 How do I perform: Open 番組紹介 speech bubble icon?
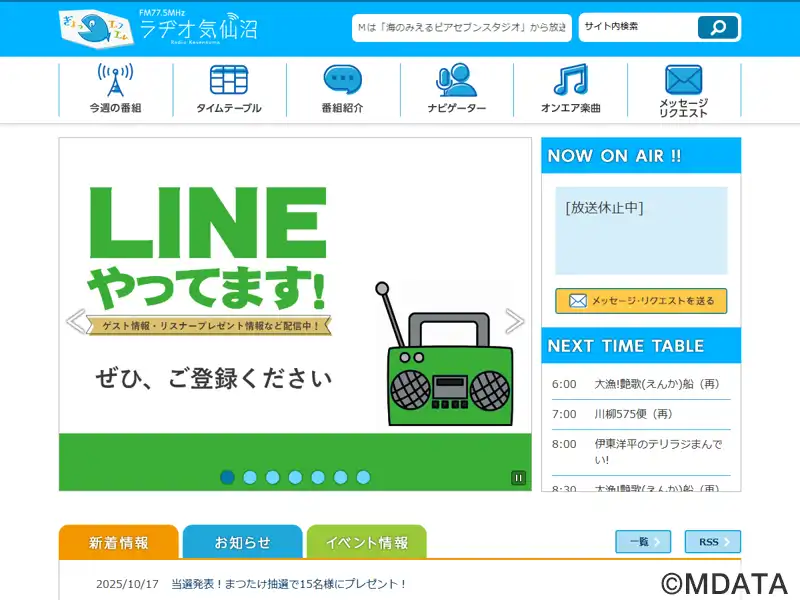[x=342, y=80]
